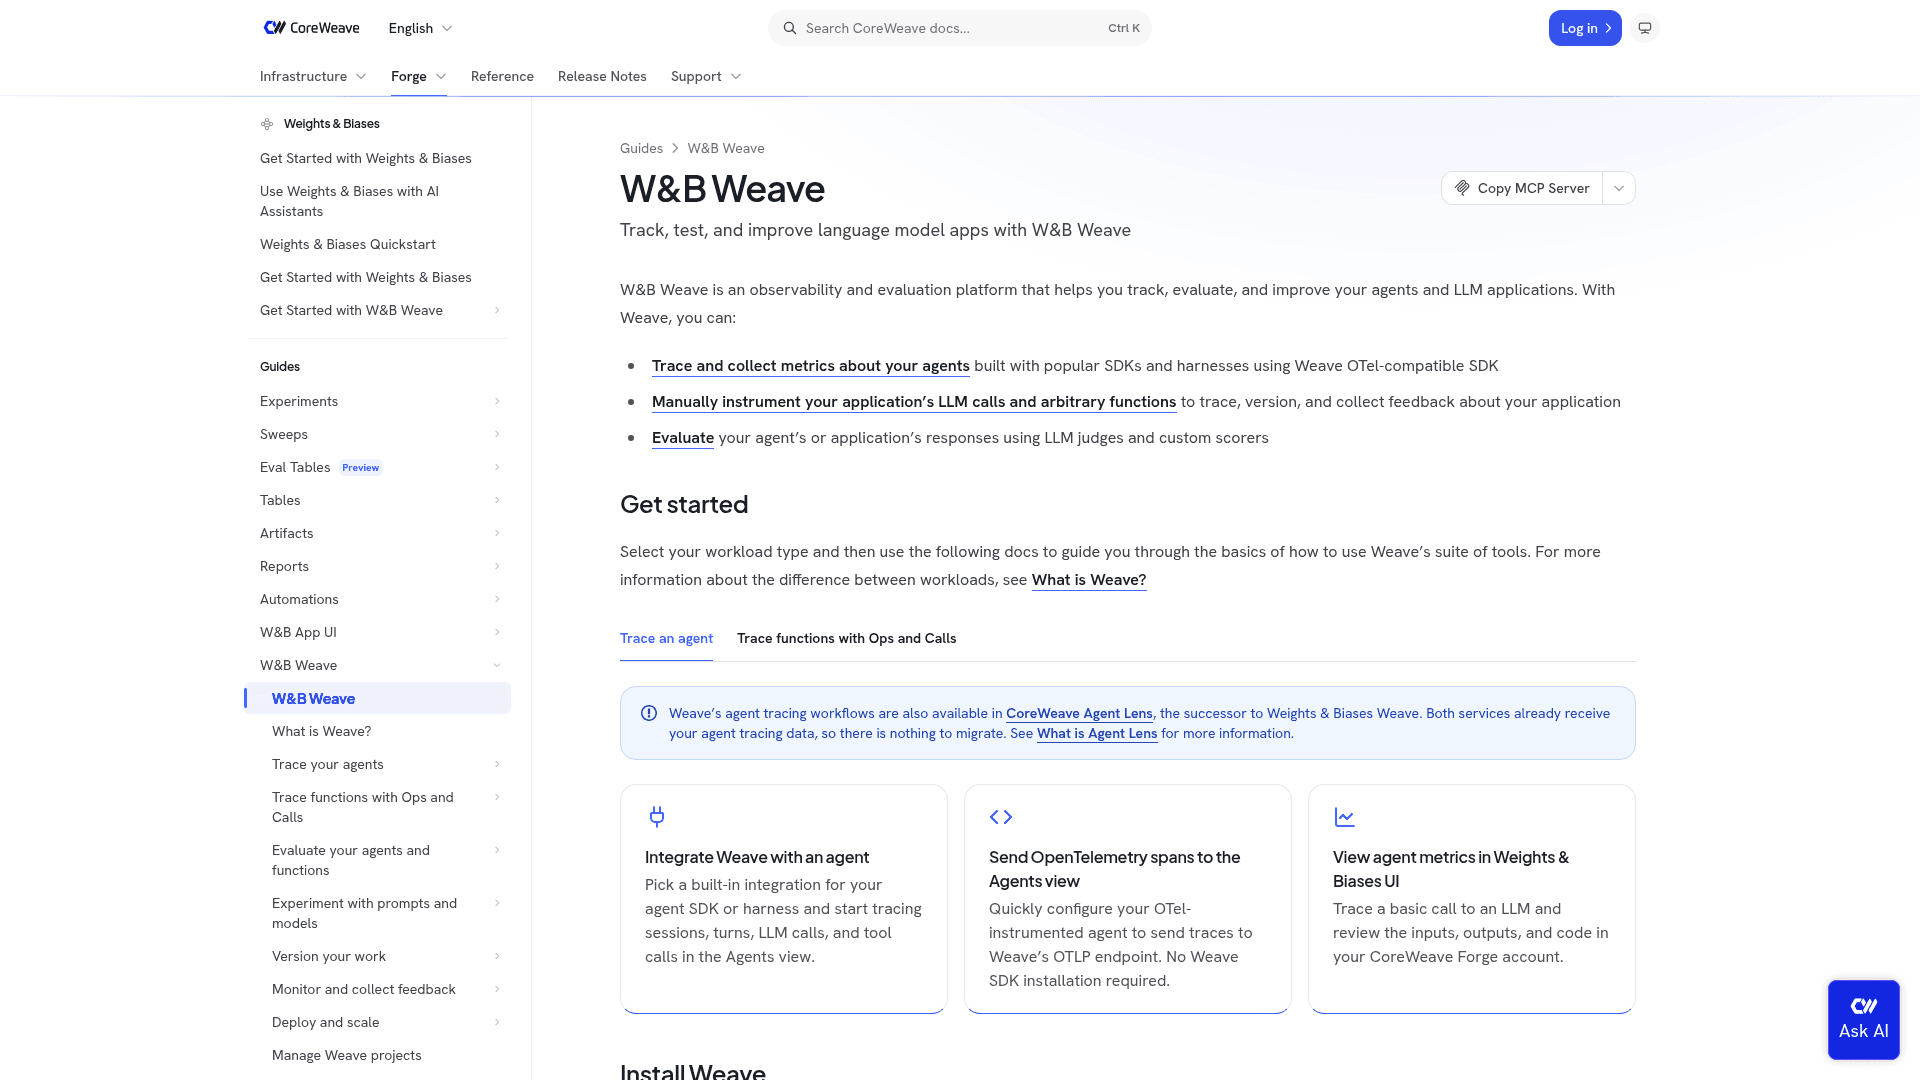This screenshot has width=1920, height=1080.
Task: Click the CoreWeave logo
Action: tap(311, 28)
